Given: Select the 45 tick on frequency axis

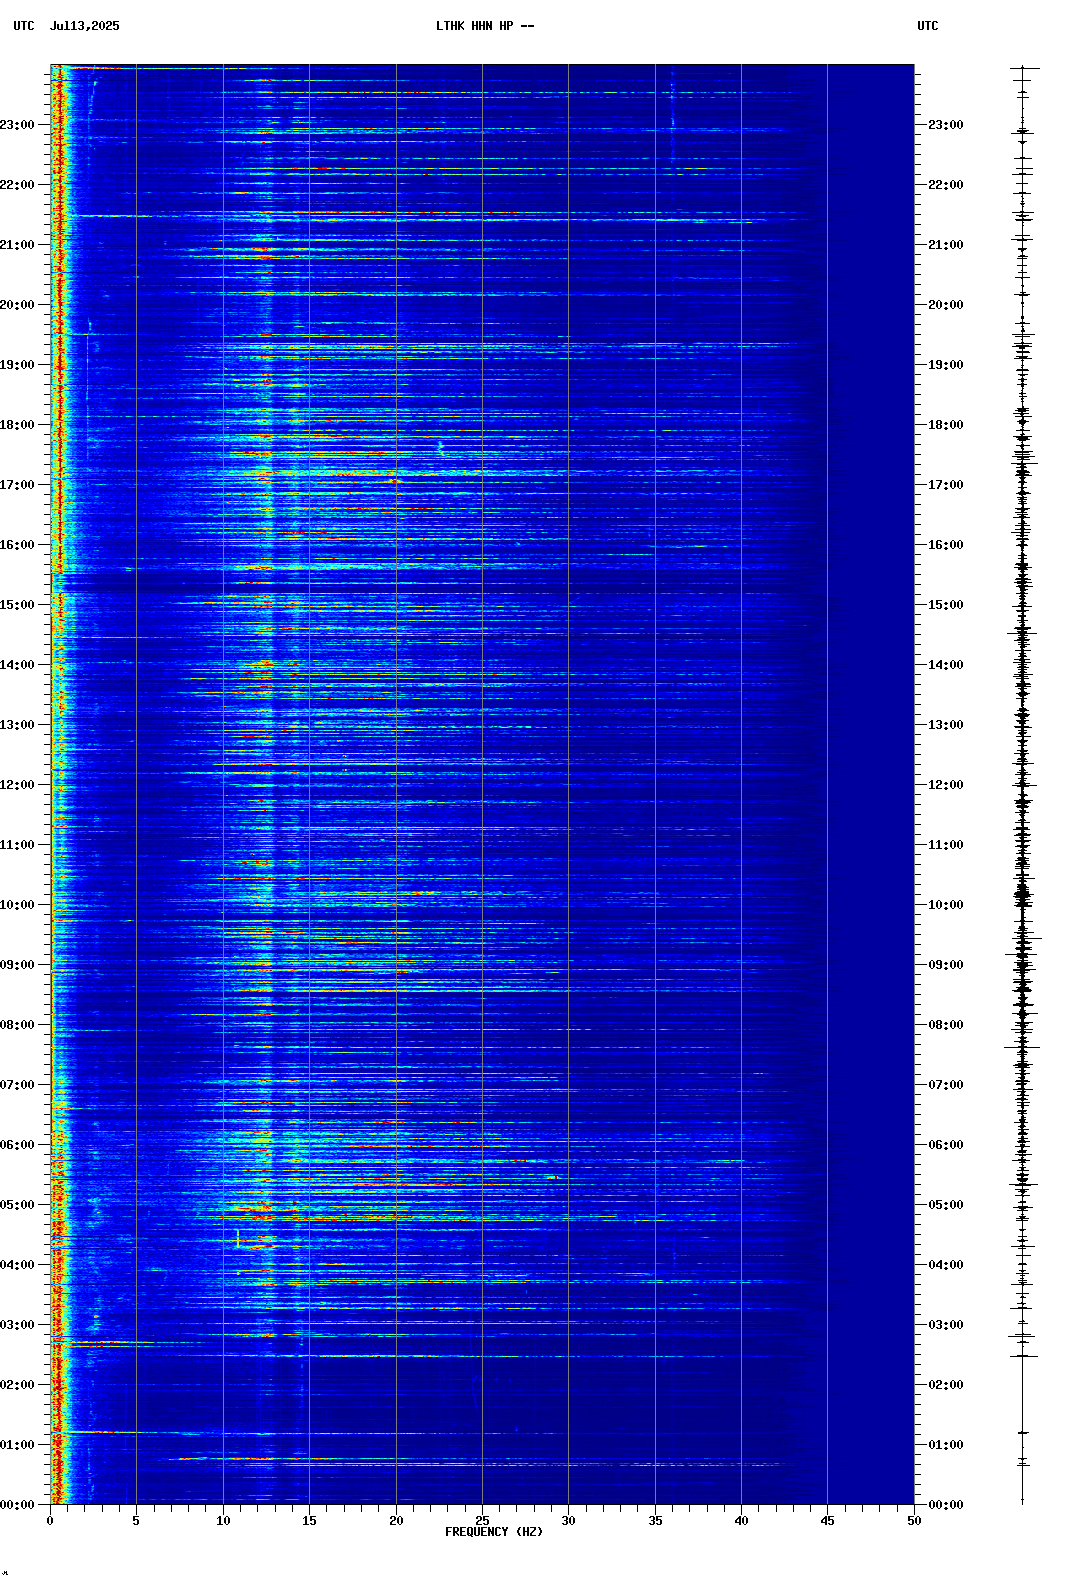Looking at the screenshot, I should click(827, 1521).
